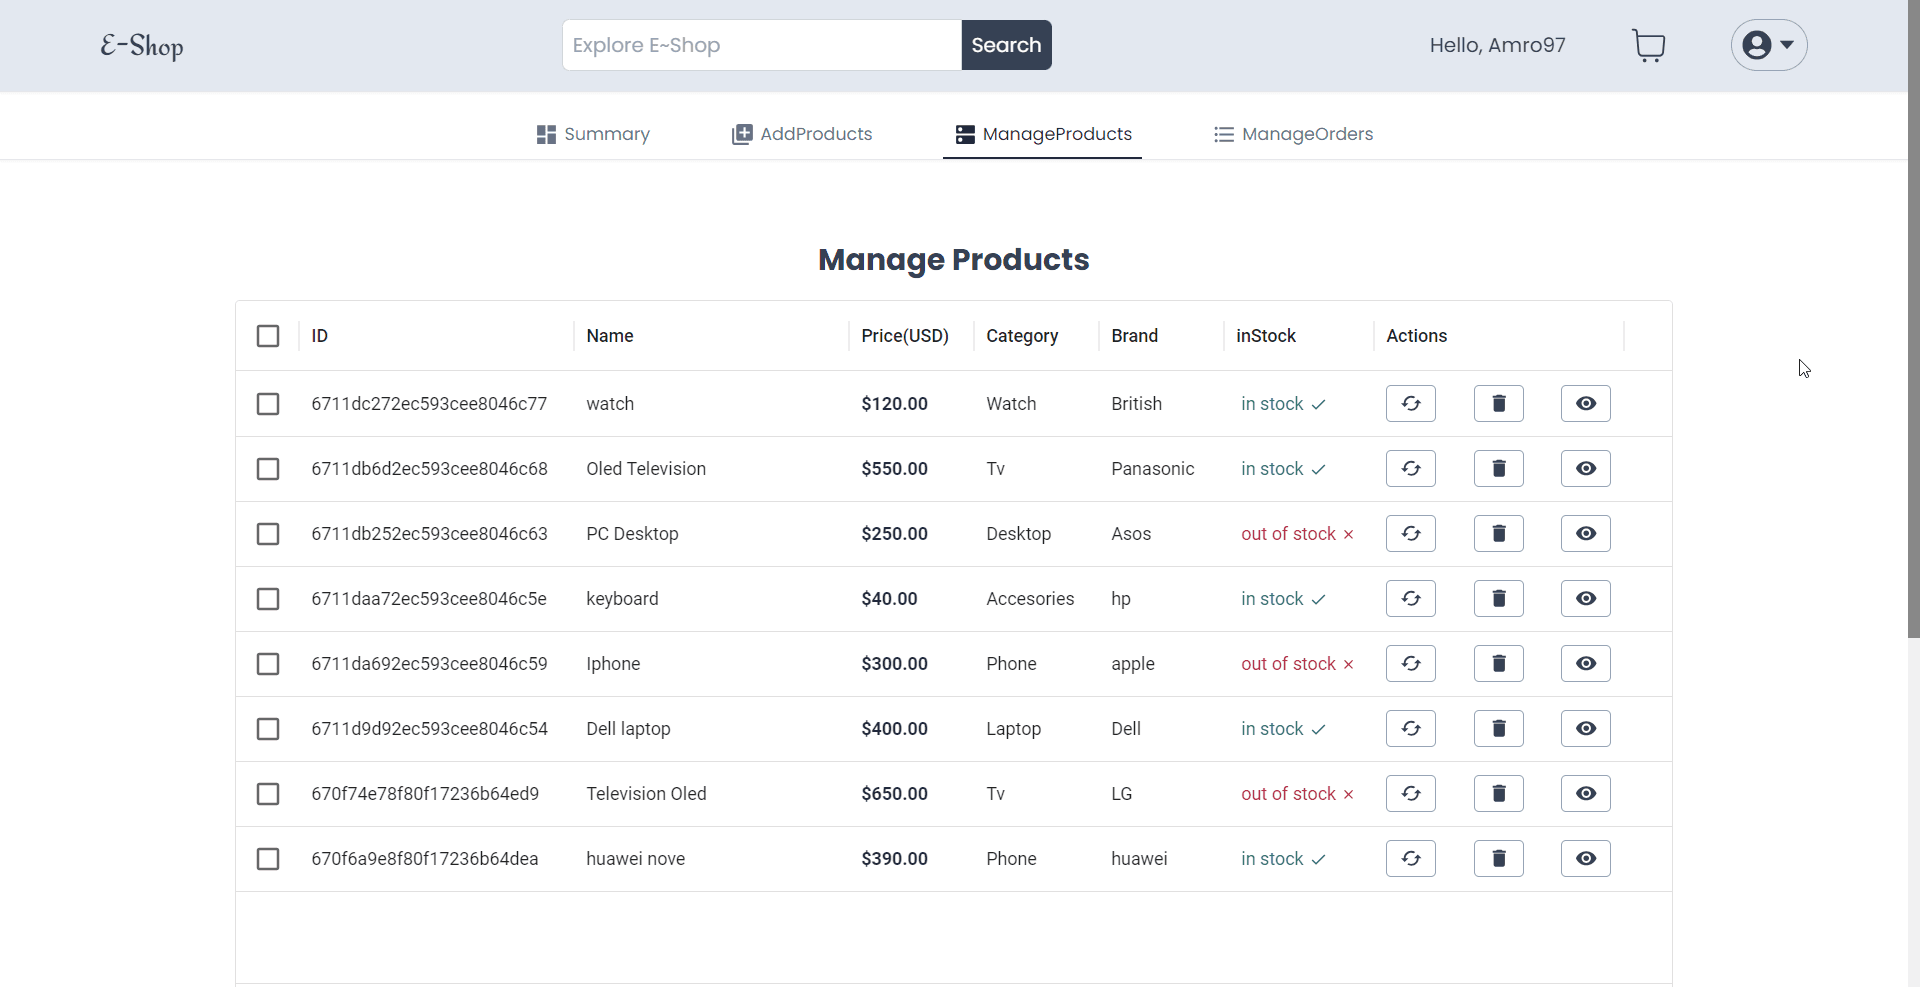
Task: Toggle stock status for Dell laptop
Action: click(1410, 729)
